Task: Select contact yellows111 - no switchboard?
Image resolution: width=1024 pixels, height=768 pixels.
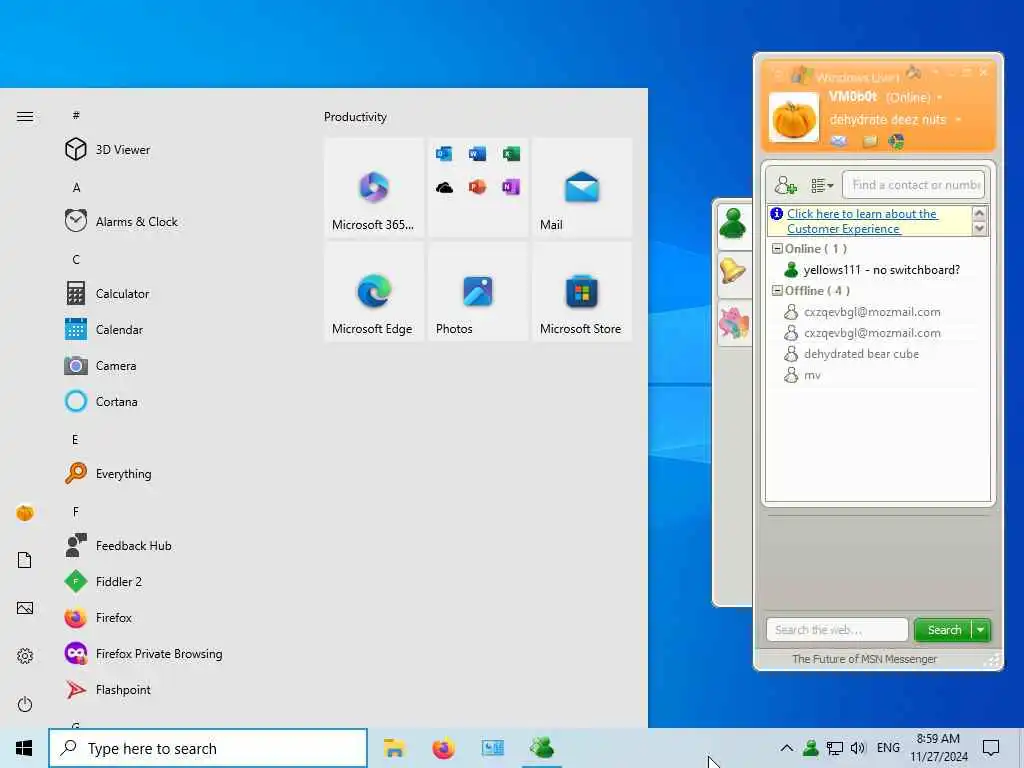Action: click(881, 270)
